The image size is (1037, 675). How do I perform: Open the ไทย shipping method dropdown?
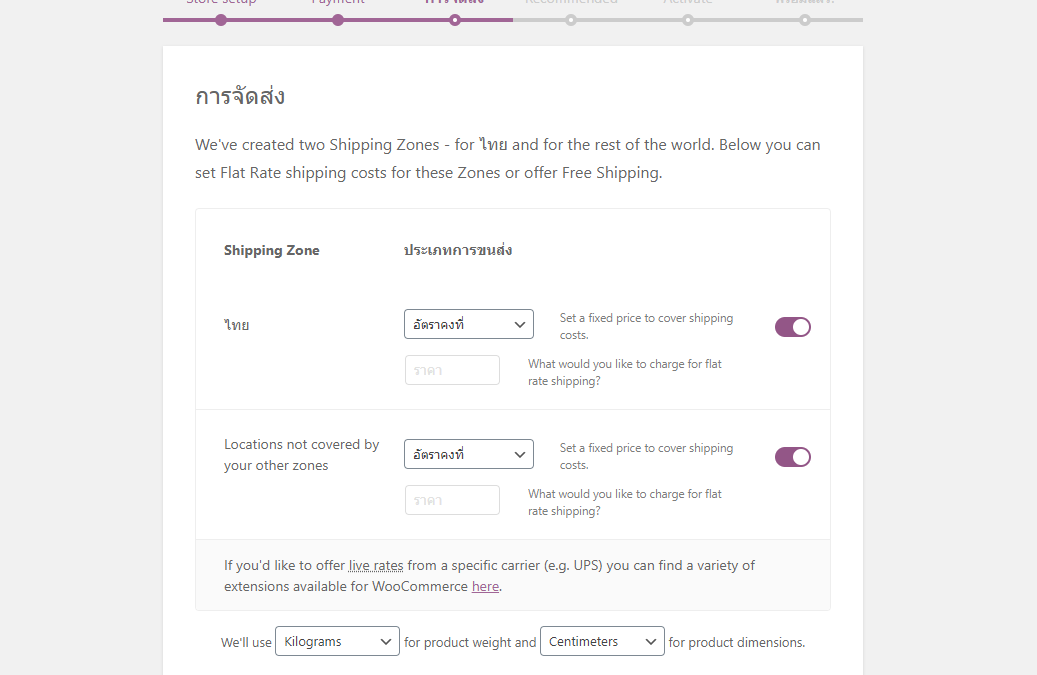pyautogui.click(x=469, y=324)
